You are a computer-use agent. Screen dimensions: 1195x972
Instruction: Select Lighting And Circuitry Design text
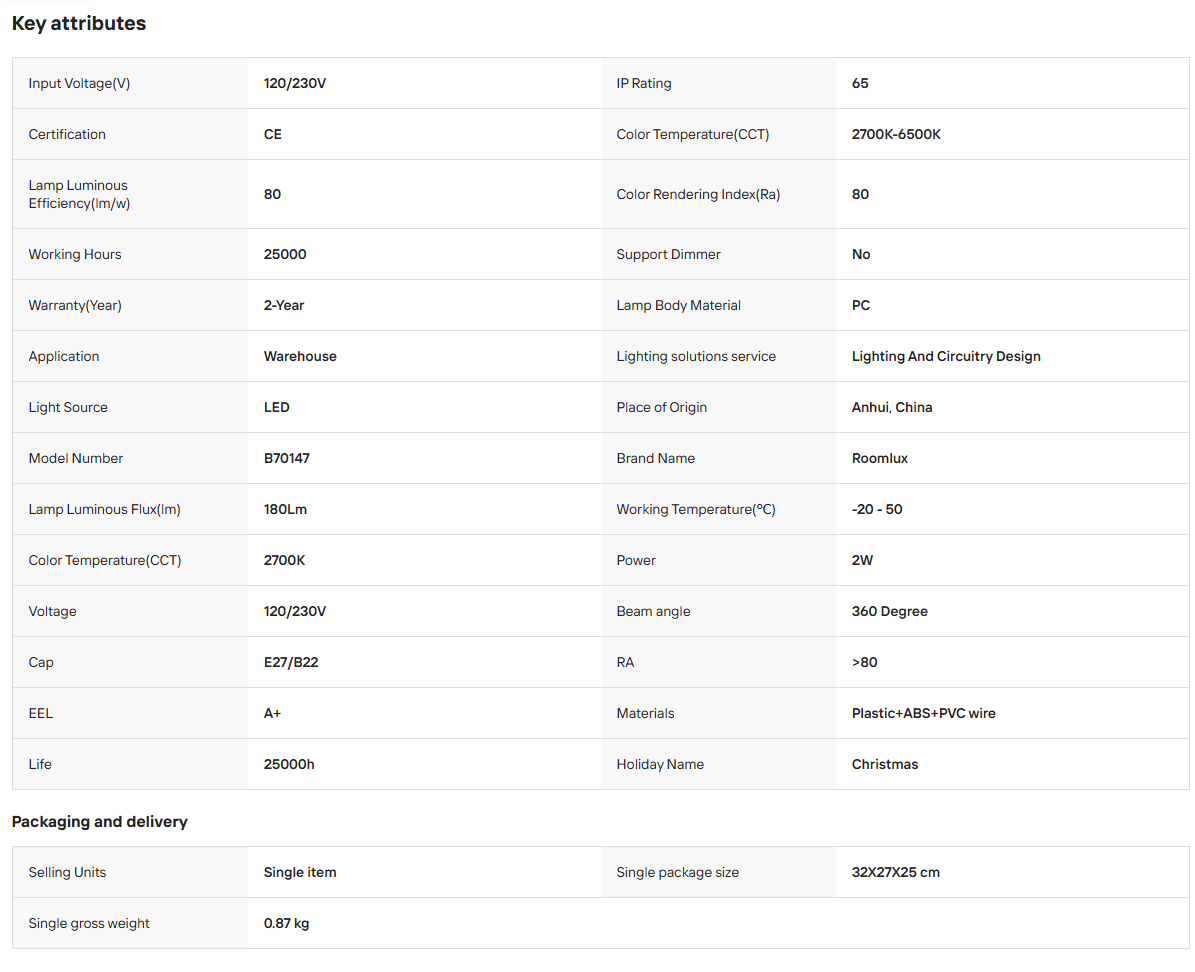[x=946, y=357]
